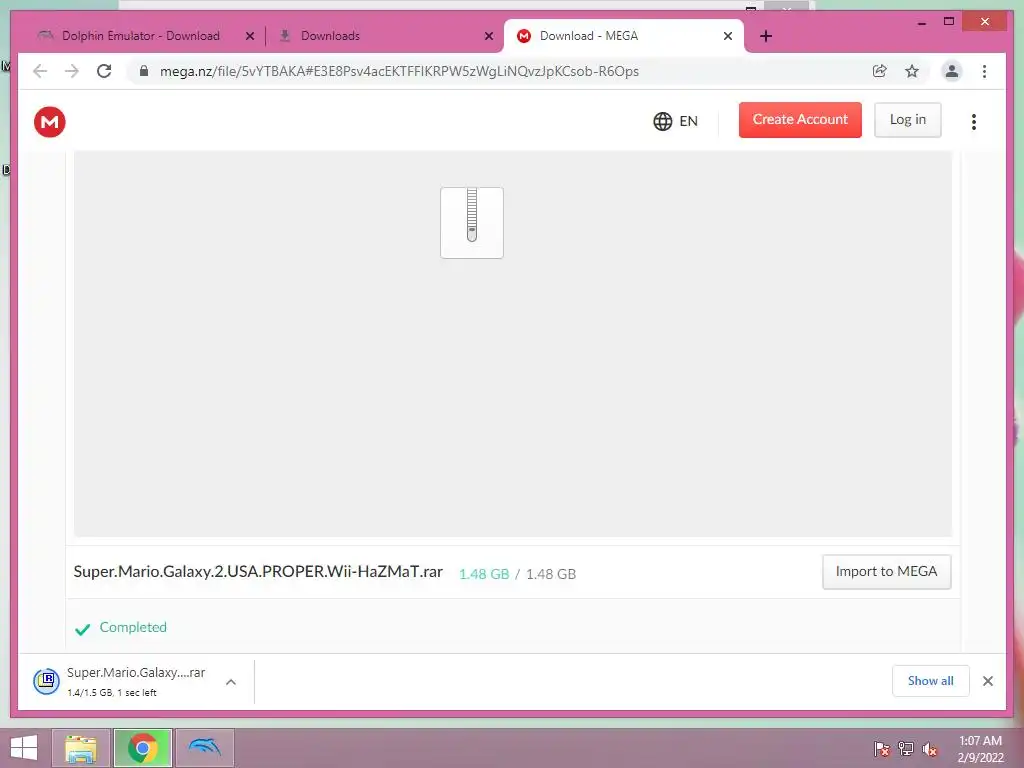Open the language selector globe EN
The height and width of the screenshot is (768, 1024).
[x=675, y=121]
